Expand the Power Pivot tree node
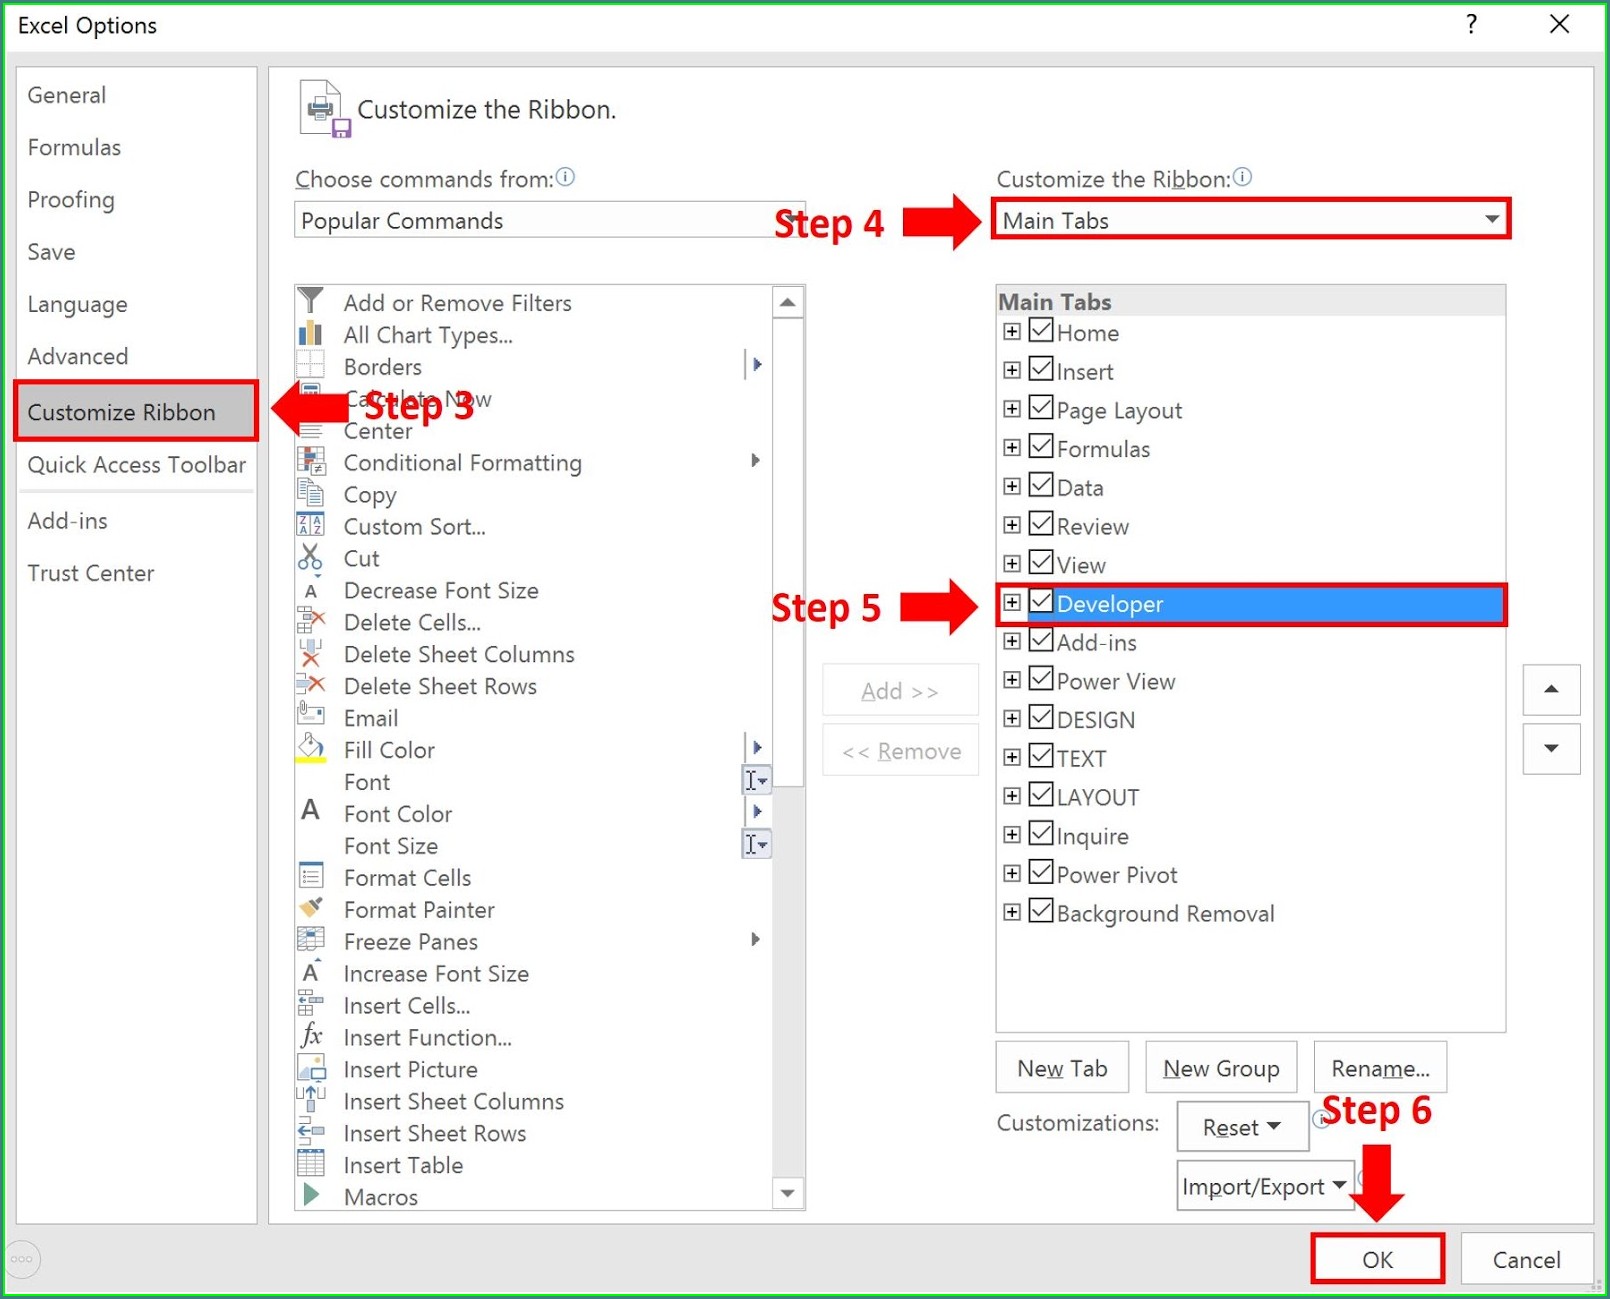Viewport: 1610px width, 1299px height. (x=1012, y=874)
